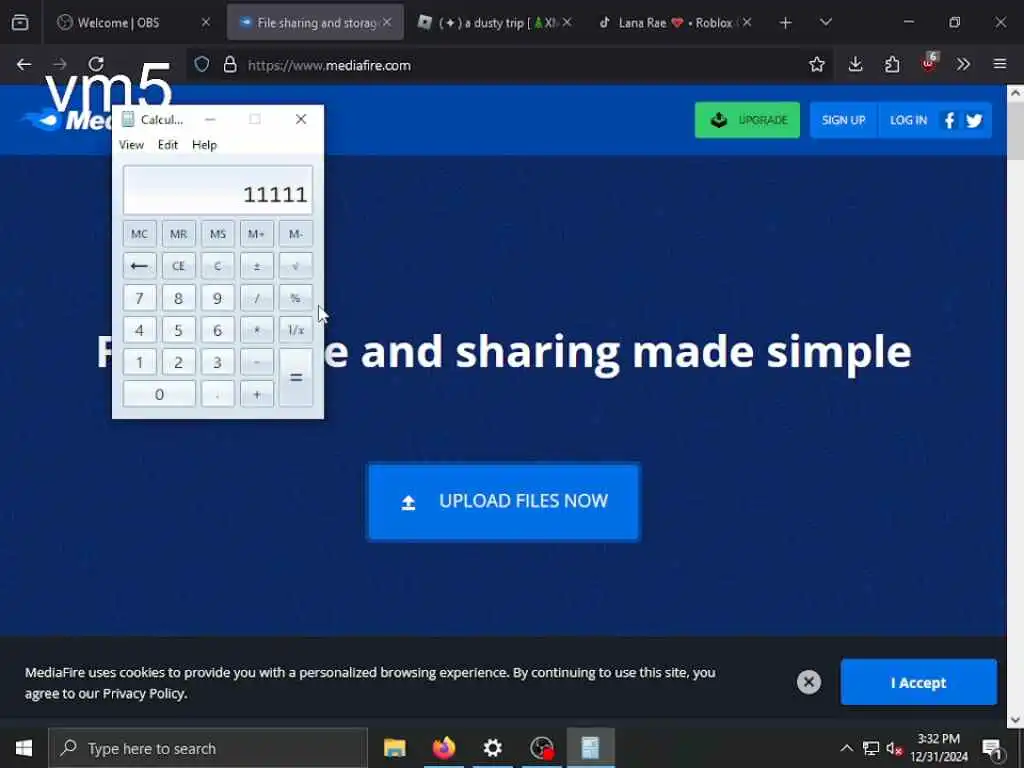
Task: Click the UPLOAD FILES NOW button
Action: (x=504, y=502)
